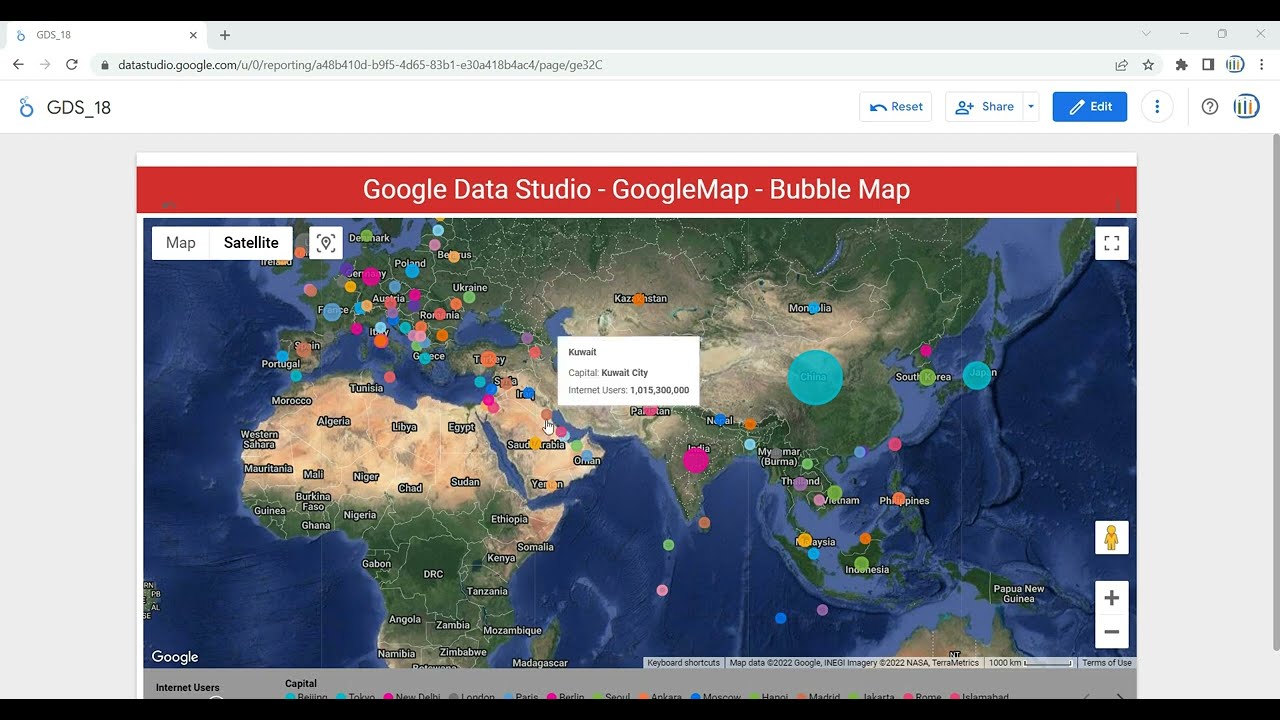Open the tab search chevron in title bar
This screenshot has height=720, width=1280.
tap(1146, 34)
